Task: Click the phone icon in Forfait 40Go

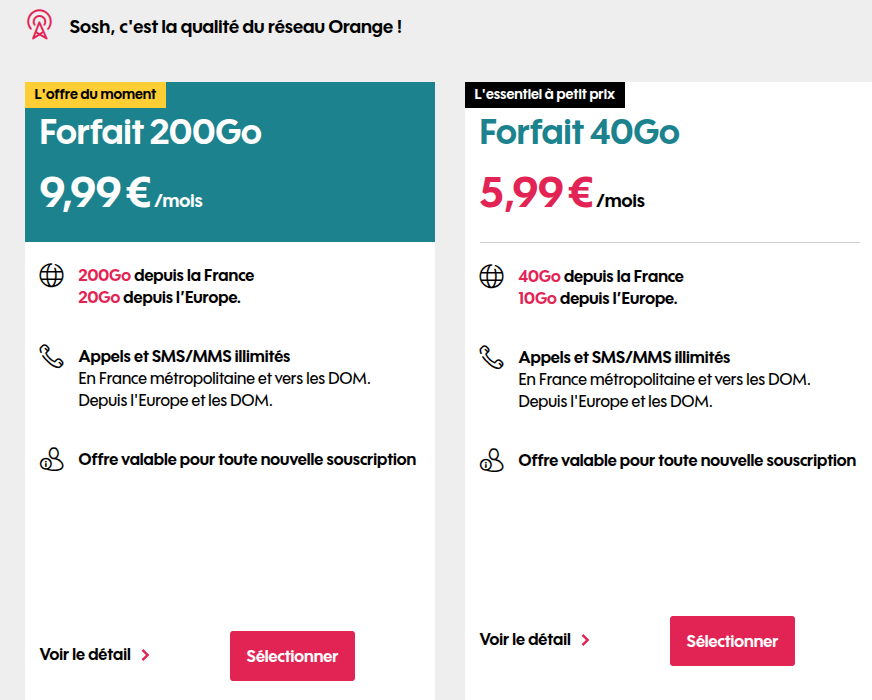Action: 491,356
